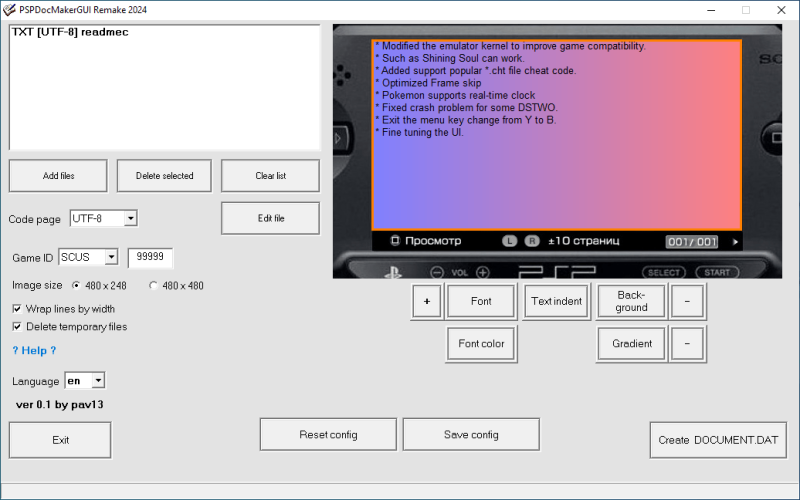Click the L shoulder icon in preview bar
This screenshot has width=800, height=500.
pos(509,241)
